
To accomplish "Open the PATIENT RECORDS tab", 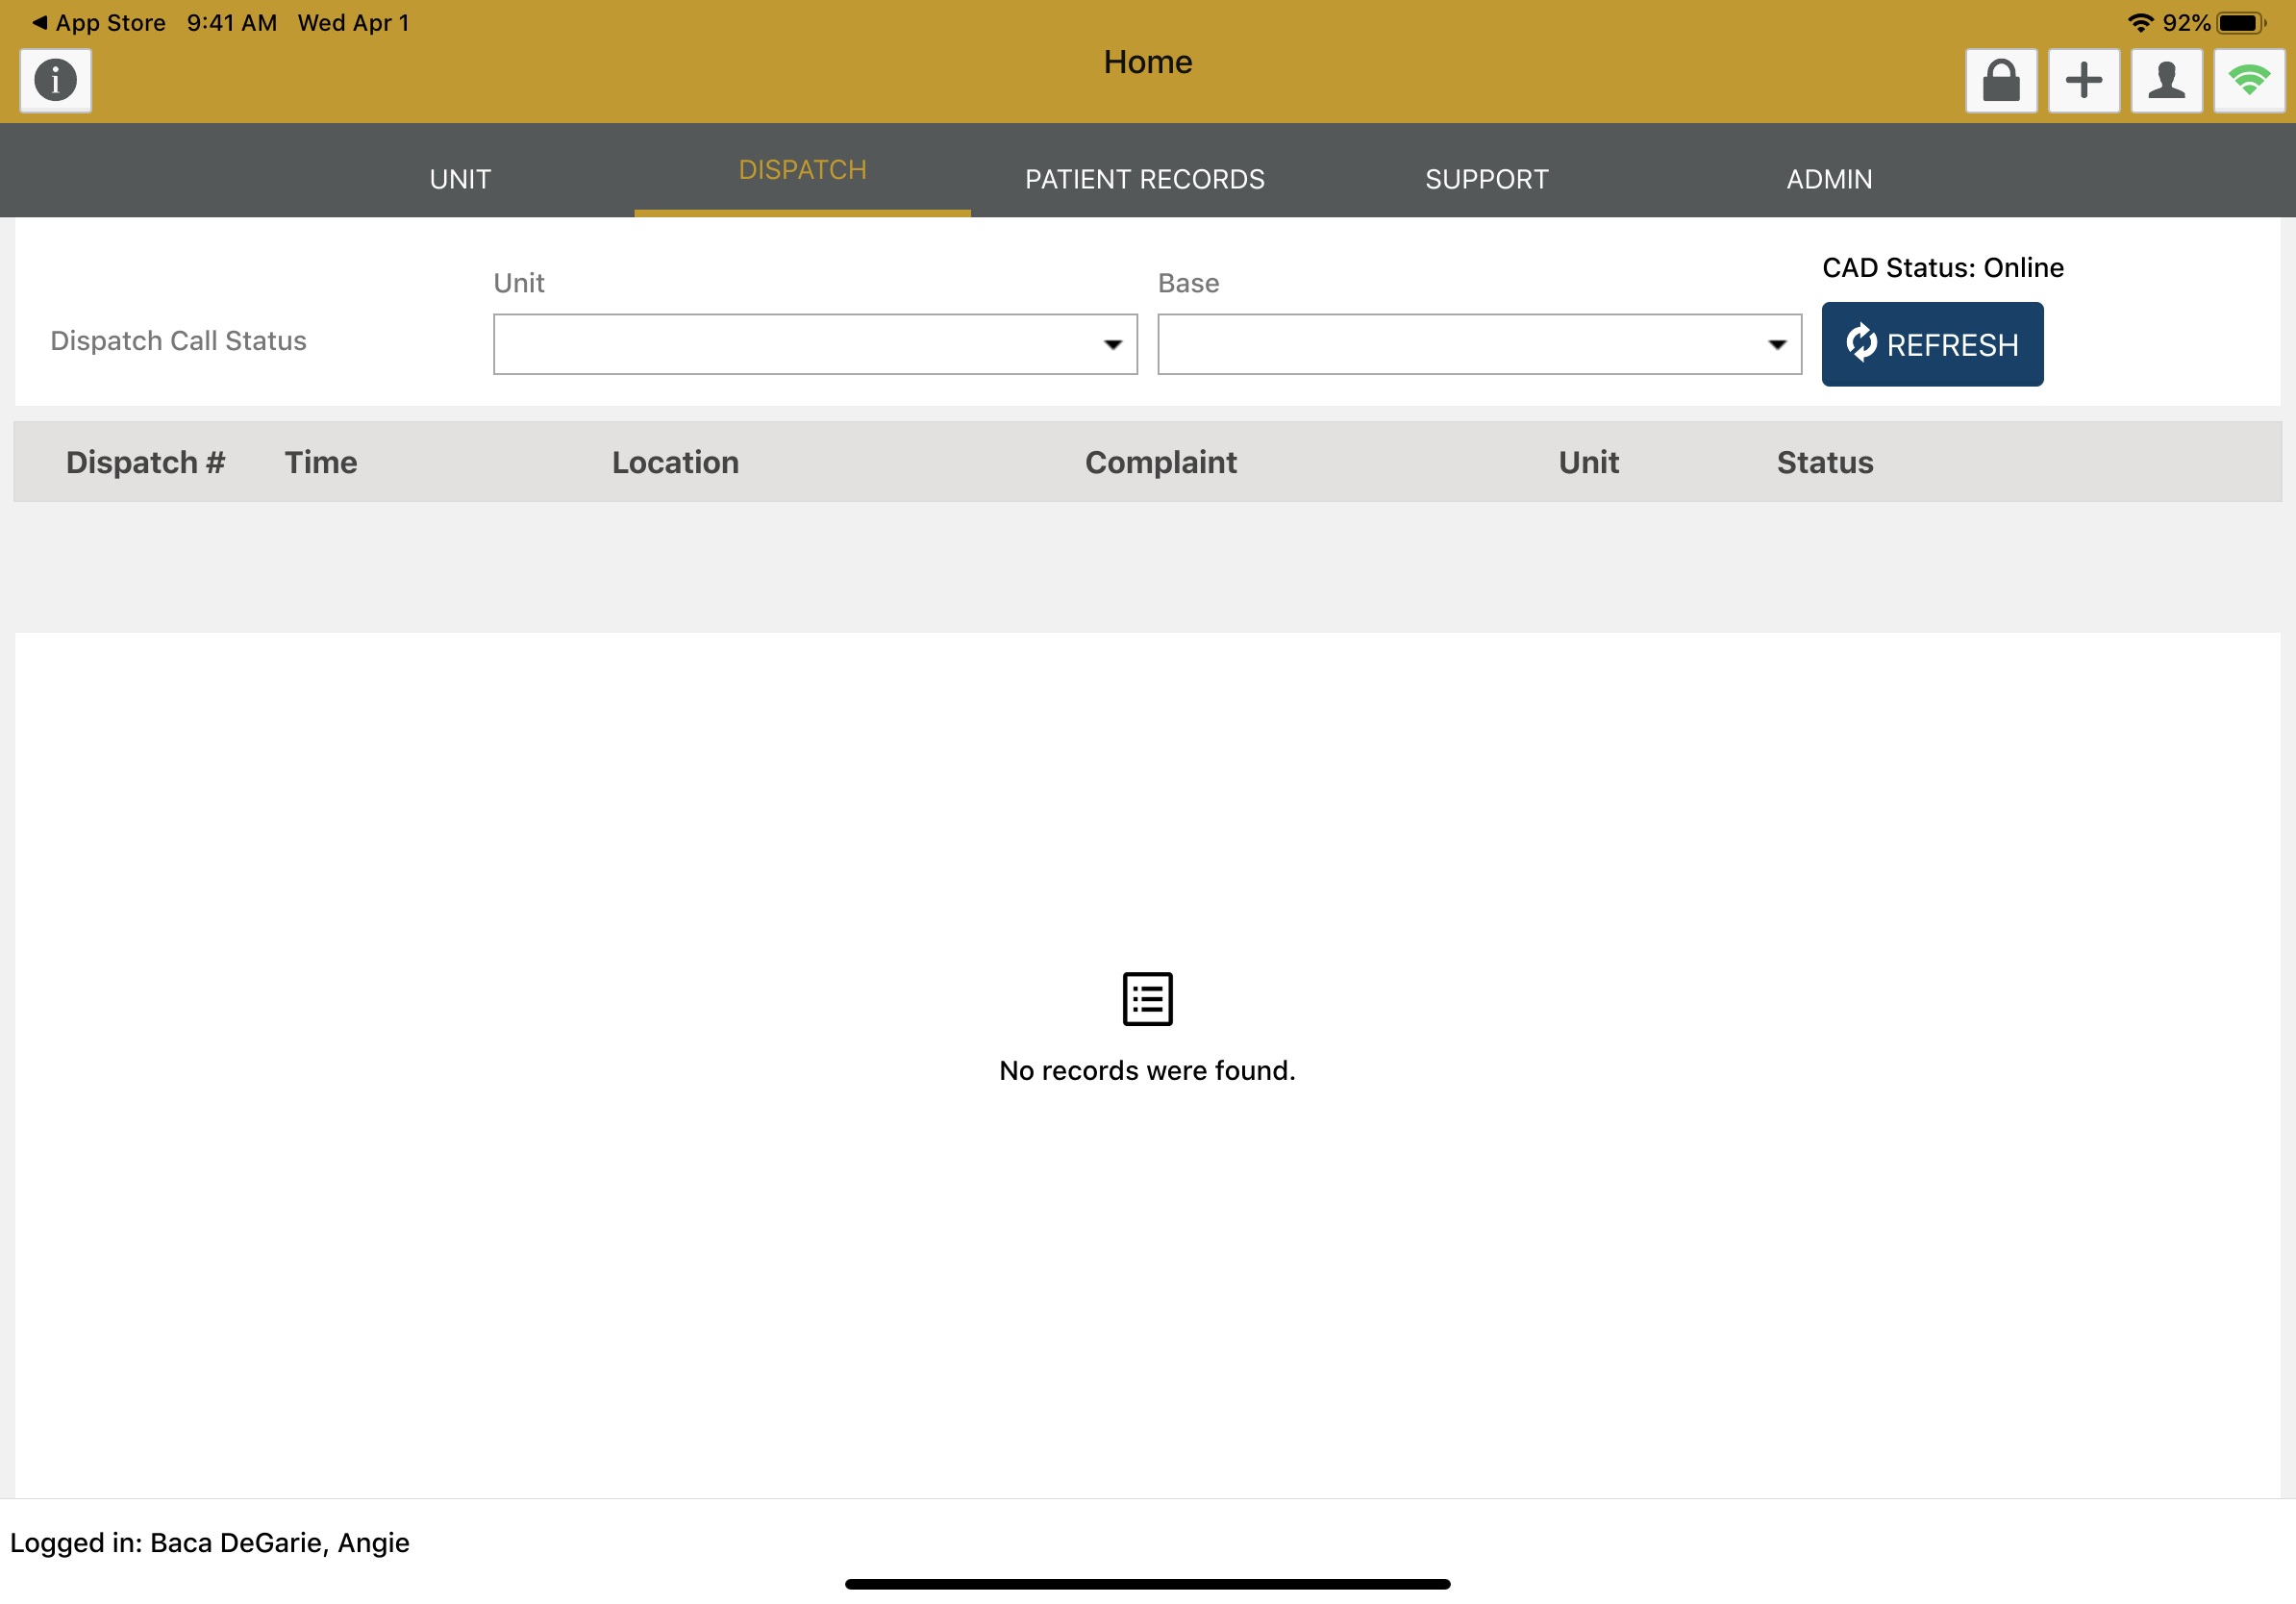I will pos(1144,179).
